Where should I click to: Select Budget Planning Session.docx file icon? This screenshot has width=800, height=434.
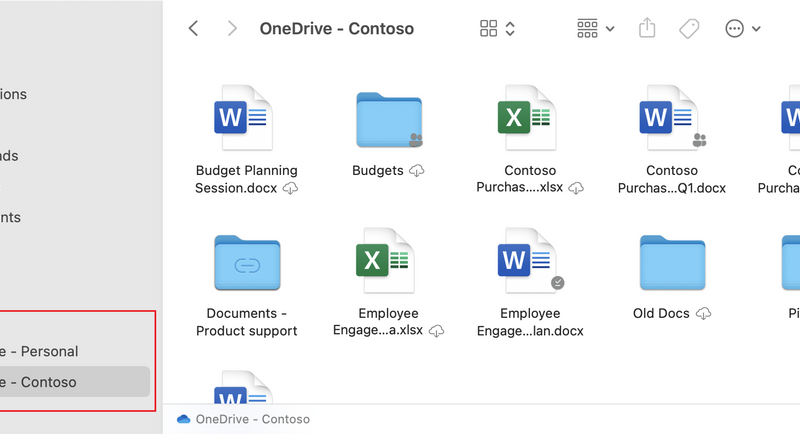[x=246, y=120]
